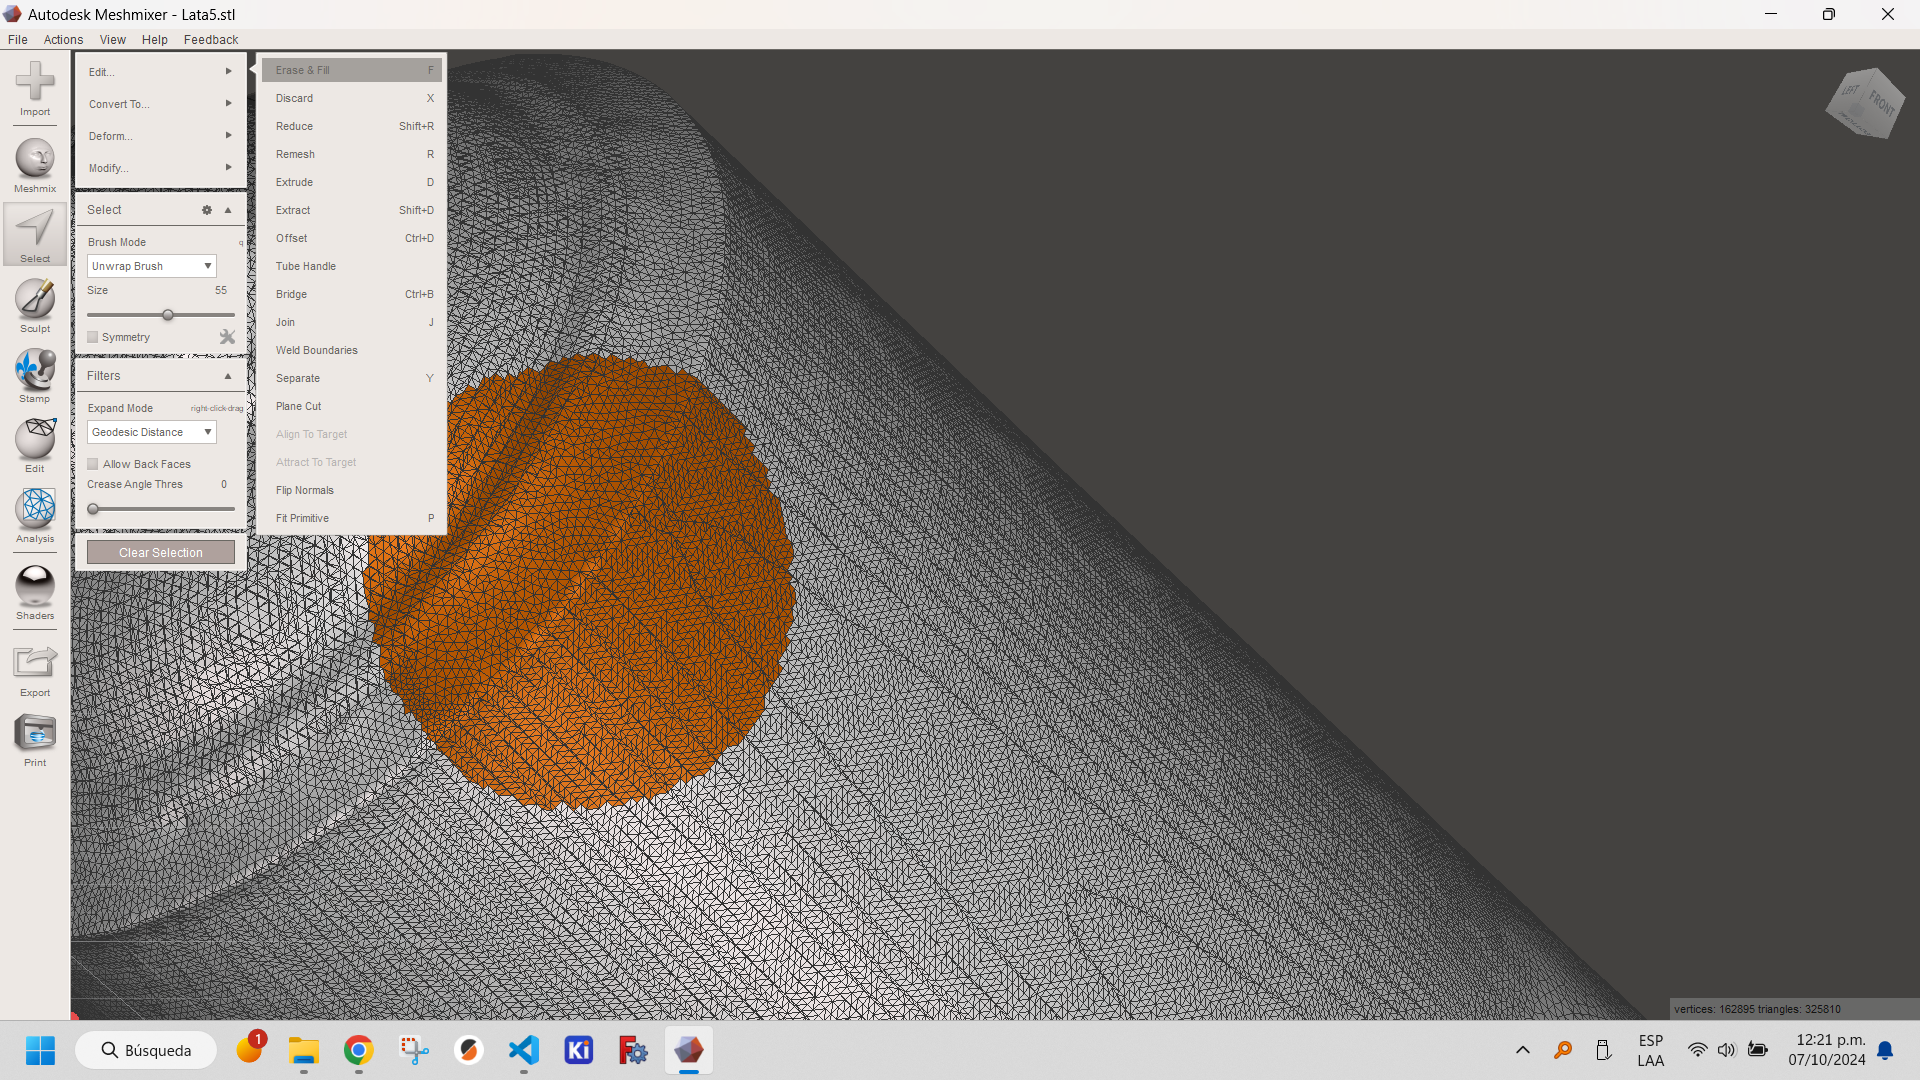Screen dimensions: 1920x1080
Task: Choose Erase & Fill from Edit submenu
Action: pos(352,70)
